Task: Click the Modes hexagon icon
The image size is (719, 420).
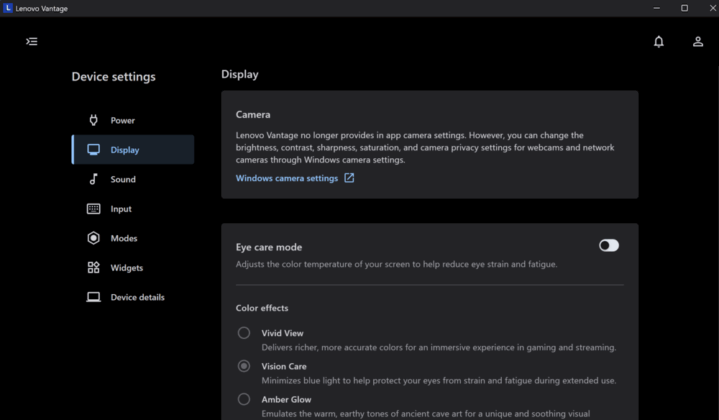Action: [x=94, y=238]
